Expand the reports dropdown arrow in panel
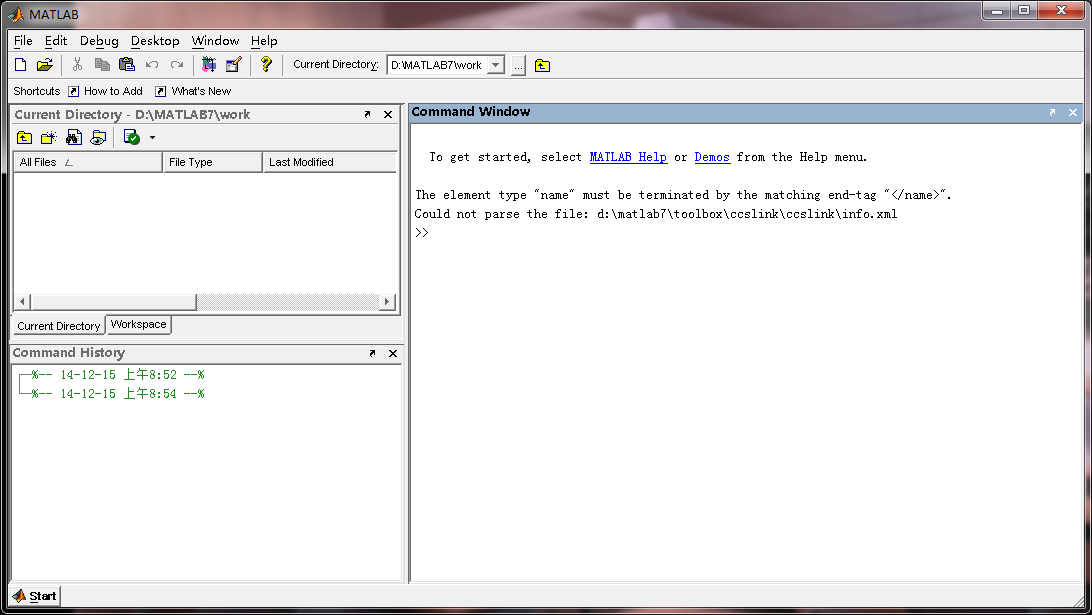 pos(152,137)
